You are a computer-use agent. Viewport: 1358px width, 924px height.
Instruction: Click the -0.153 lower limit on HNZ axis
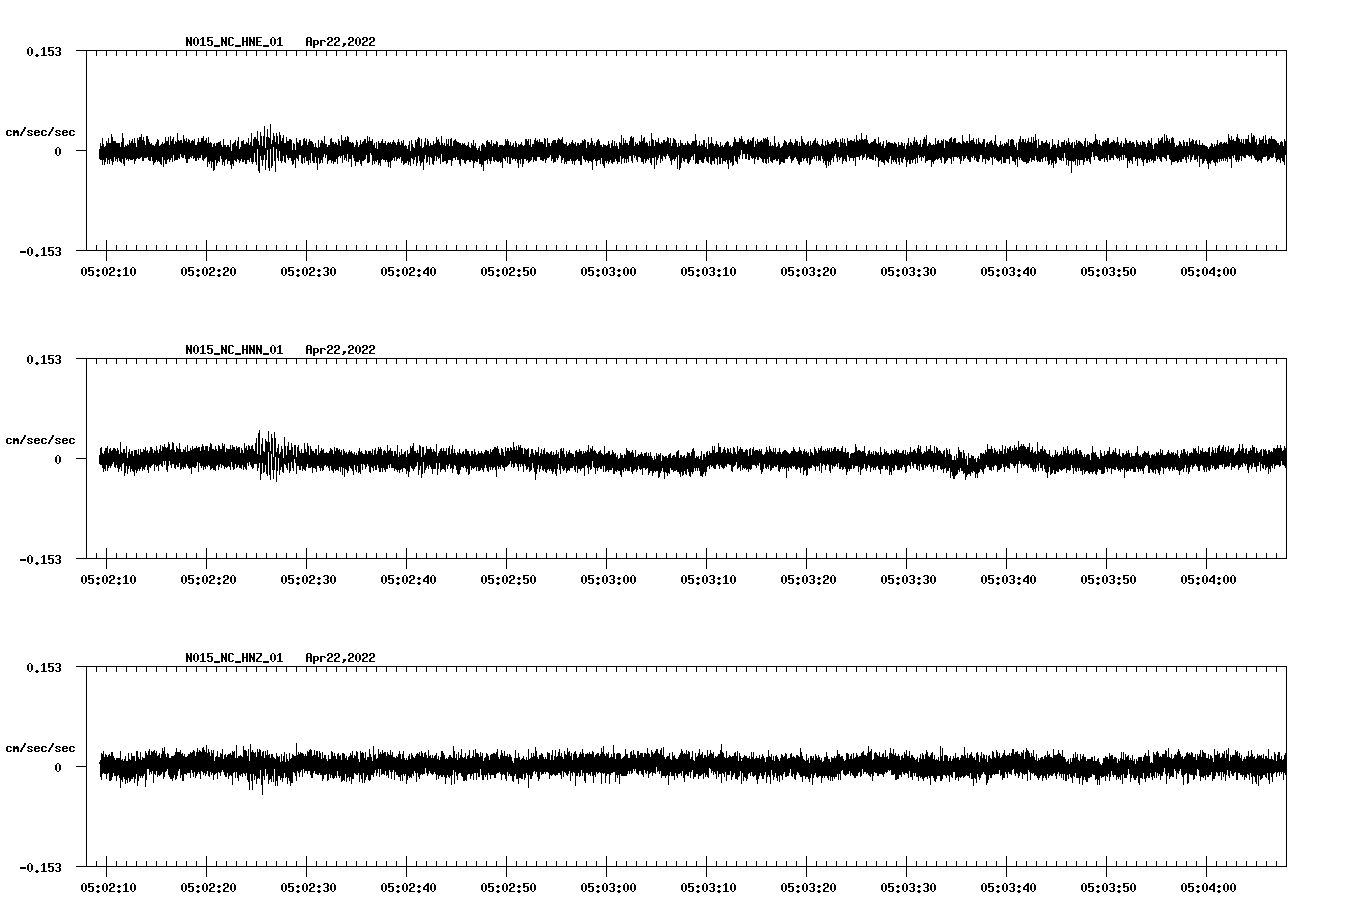pyautogui.click(x=40, y=867)
